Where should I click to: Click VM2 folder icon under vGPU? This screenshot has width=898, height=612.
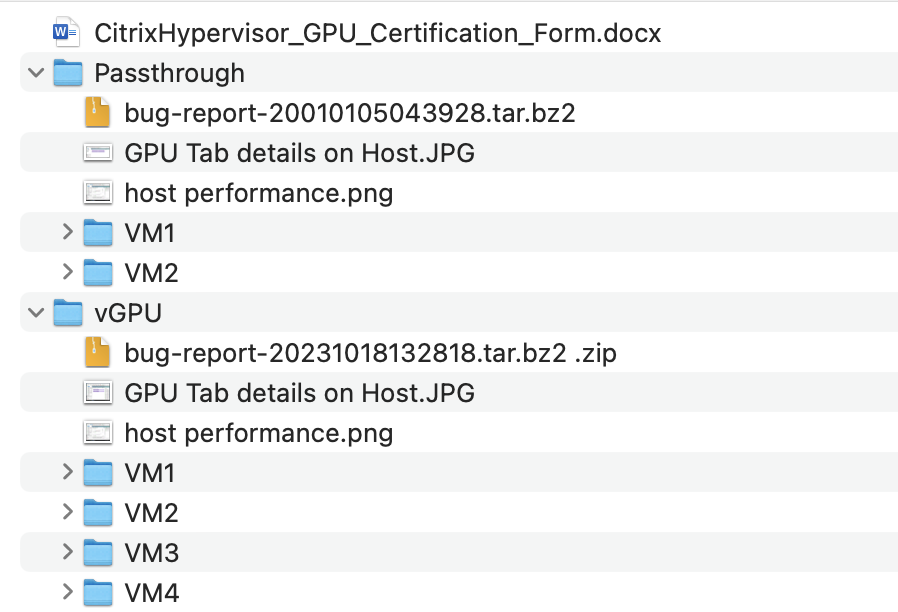pos(97,512)
